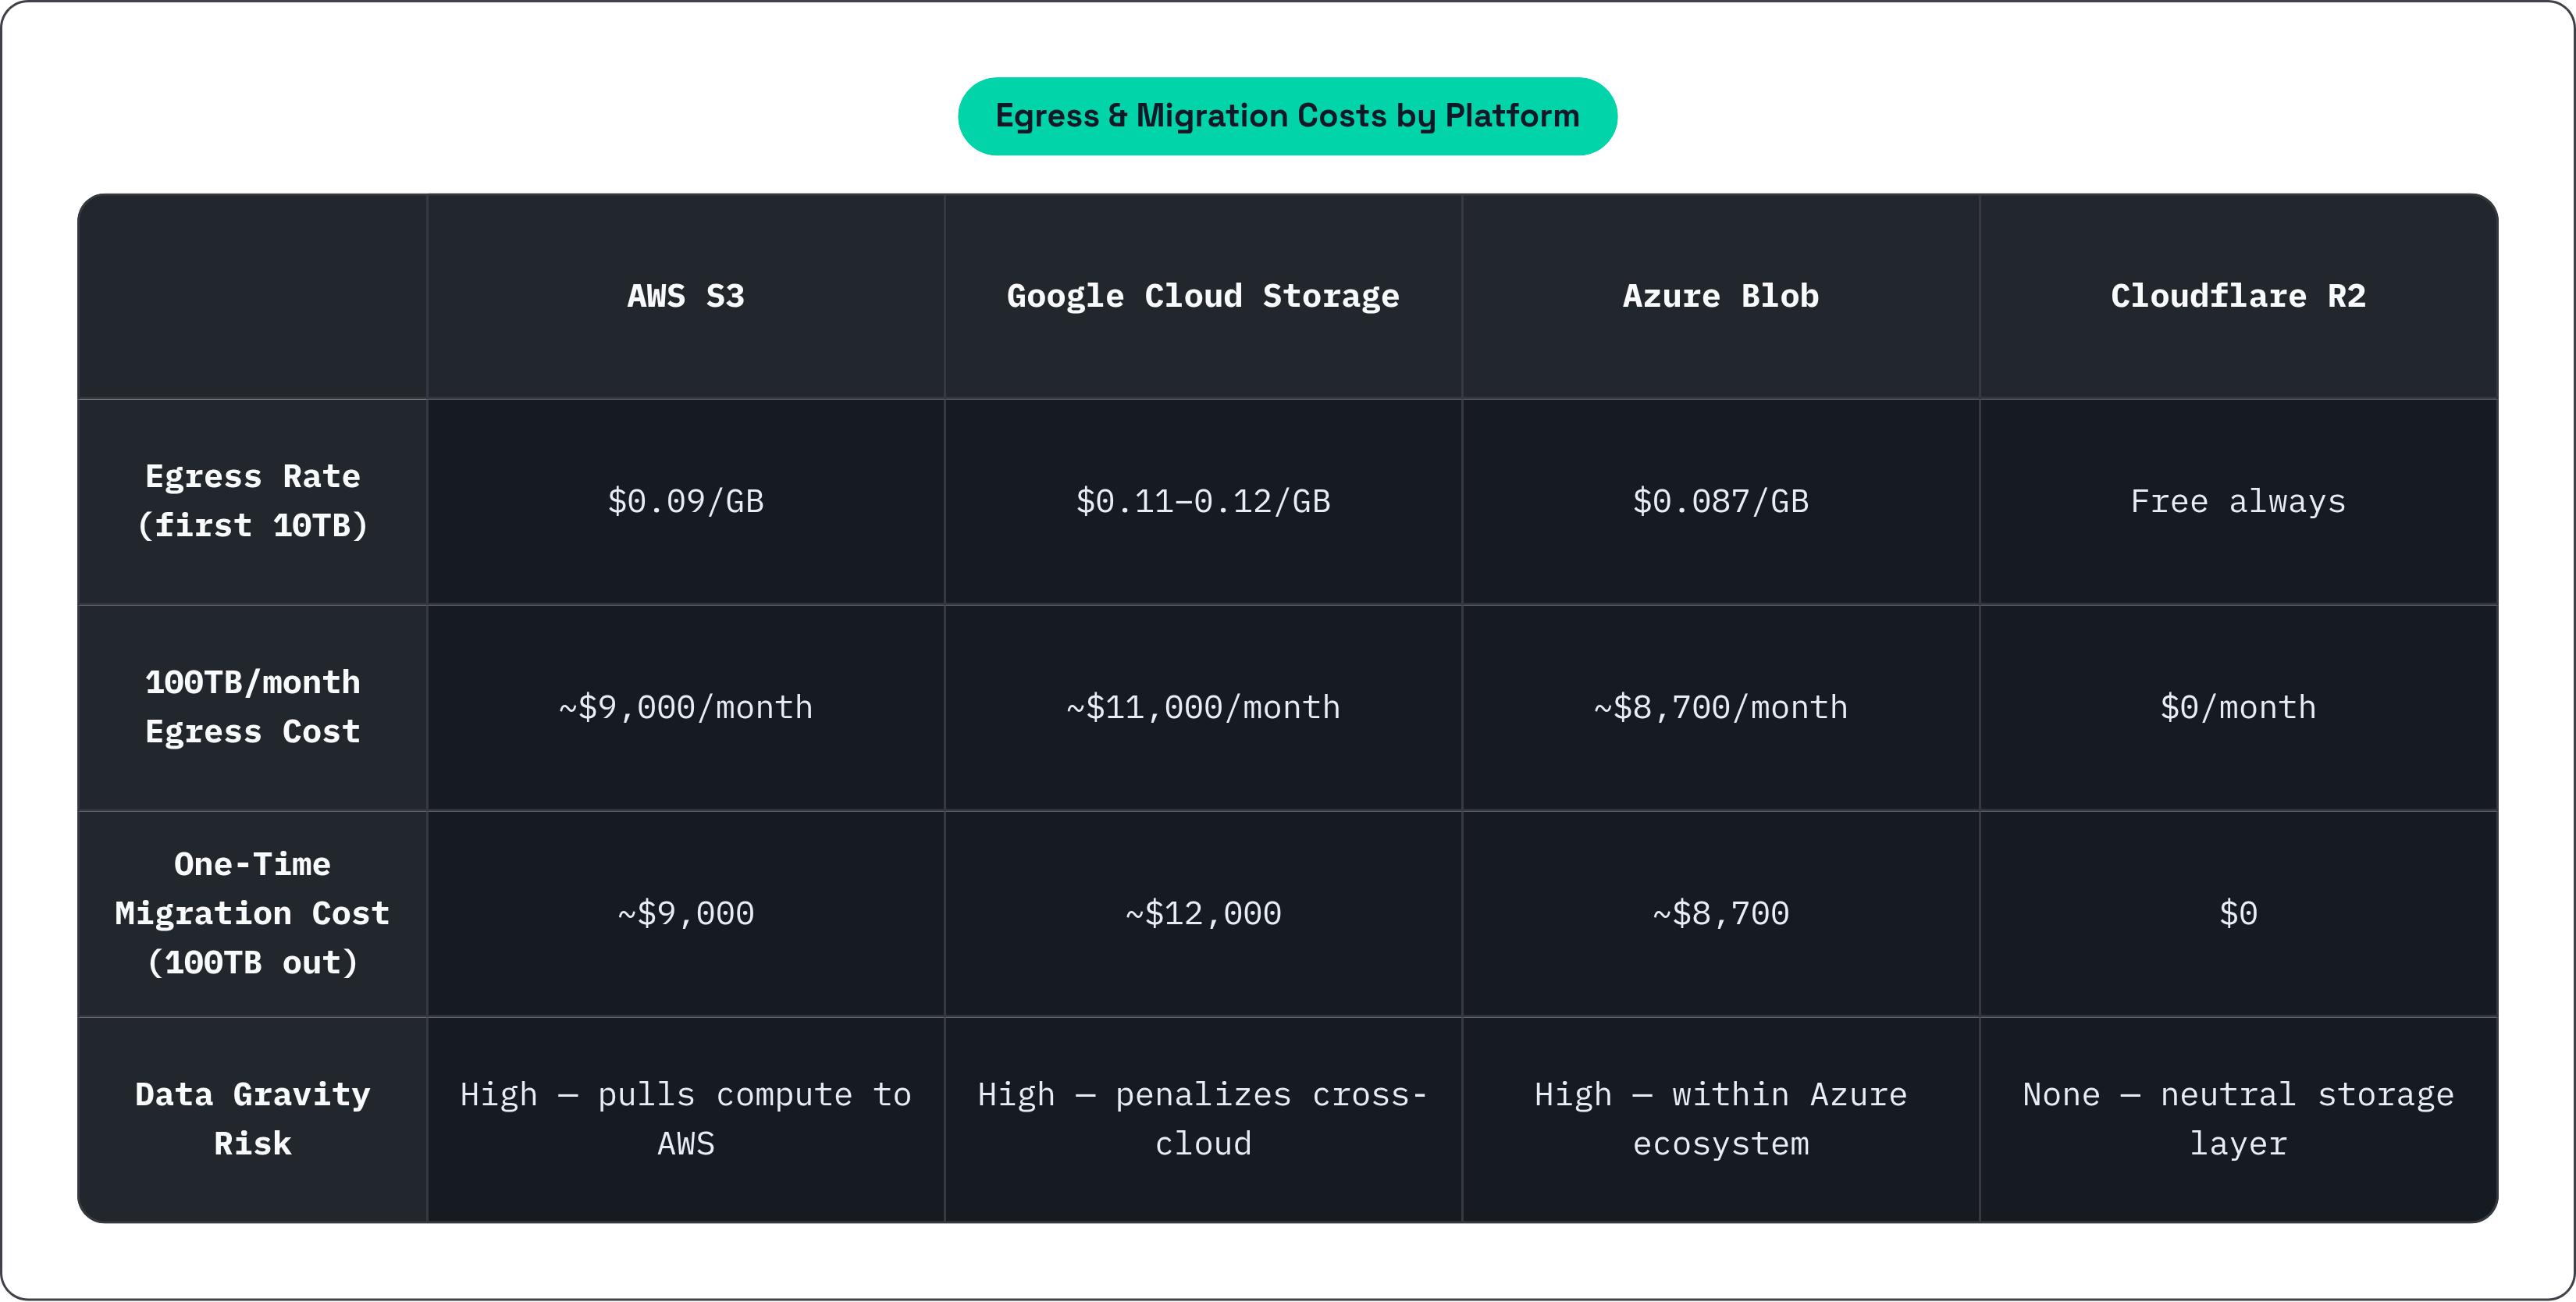Screen dimensions: 2576x1302
Task: Click 'High — pulls compute to AWS' cell
Action: pyautogui.click(x=686, y=1119)
